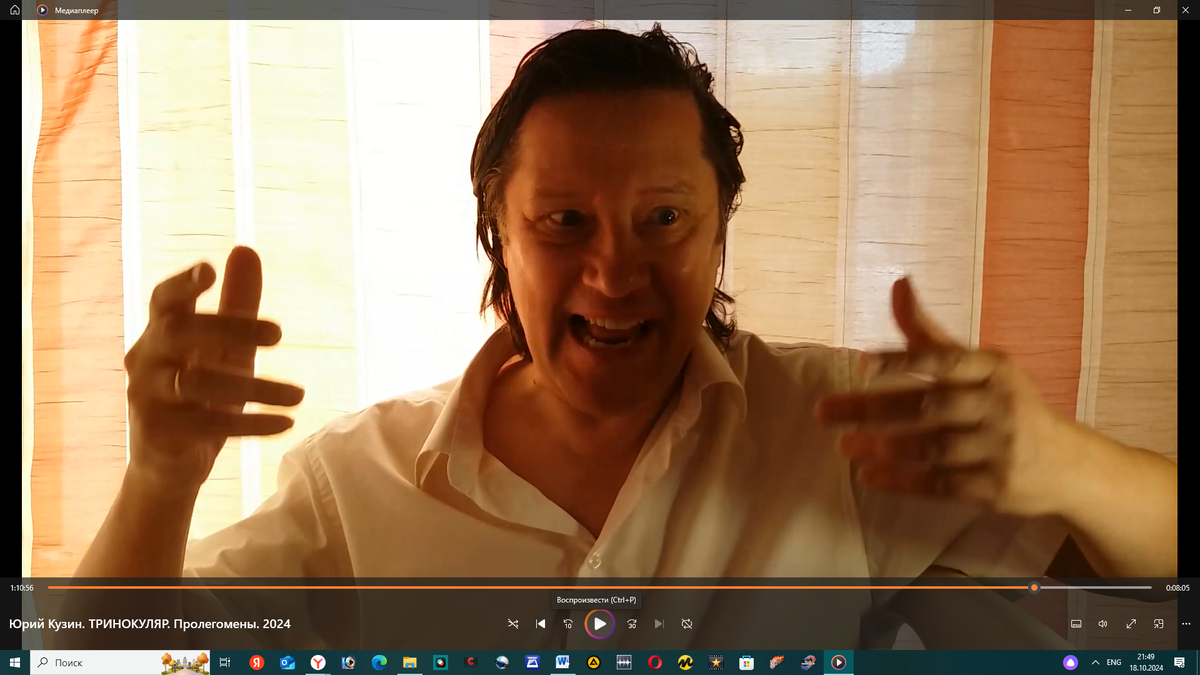Select active Media Player taskbar icon
This screenshot has height=675, width=1200.
point(838,662)
